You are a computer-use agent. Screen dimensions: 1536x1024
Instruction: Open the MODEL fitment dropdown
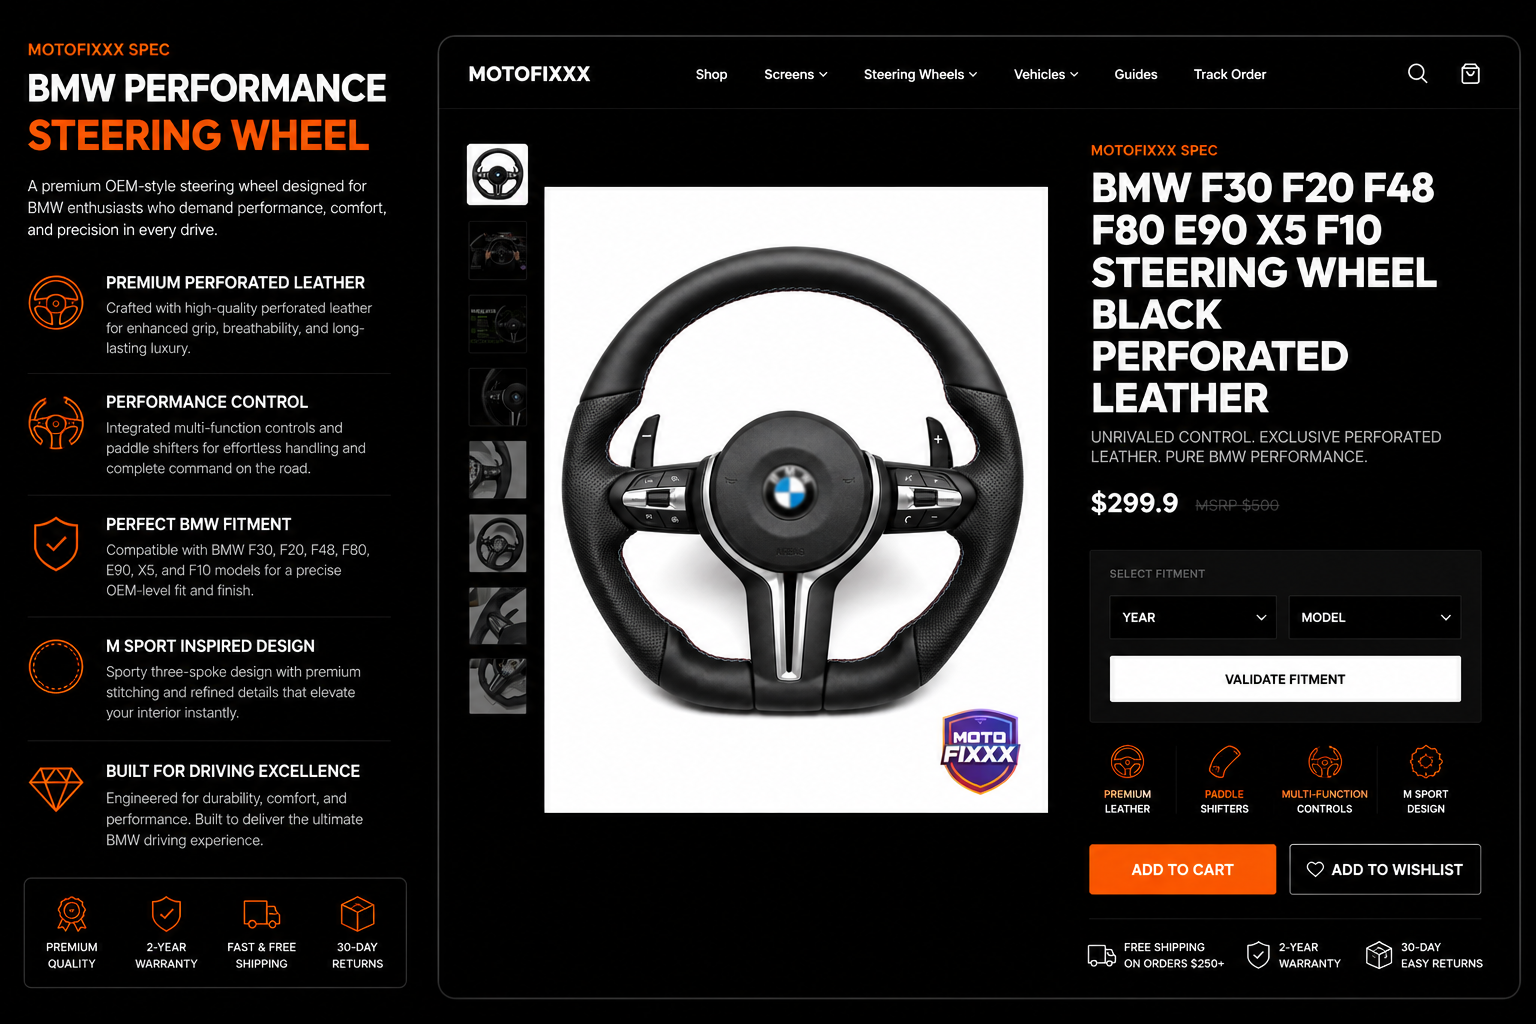point(1374,617)
